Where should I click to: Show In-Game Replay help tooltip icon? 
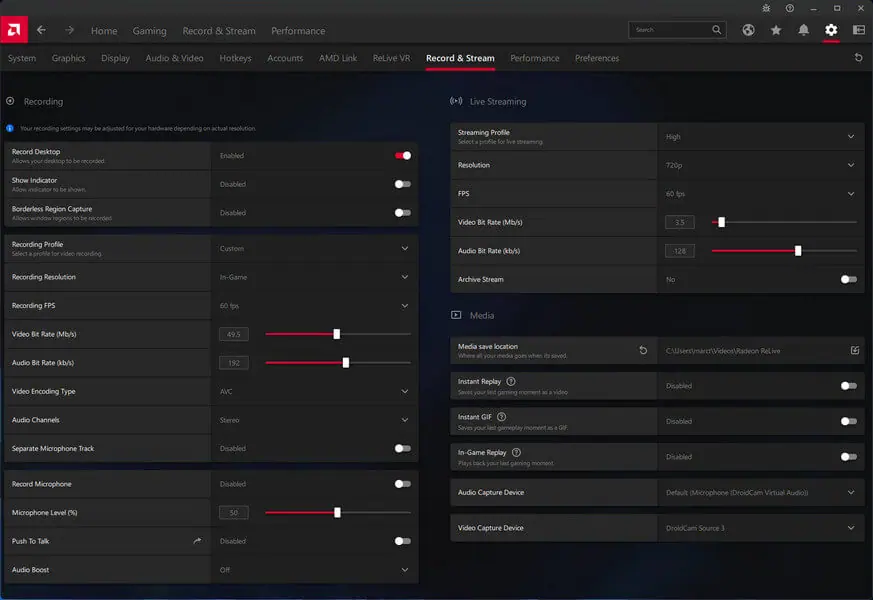(516, 453)
